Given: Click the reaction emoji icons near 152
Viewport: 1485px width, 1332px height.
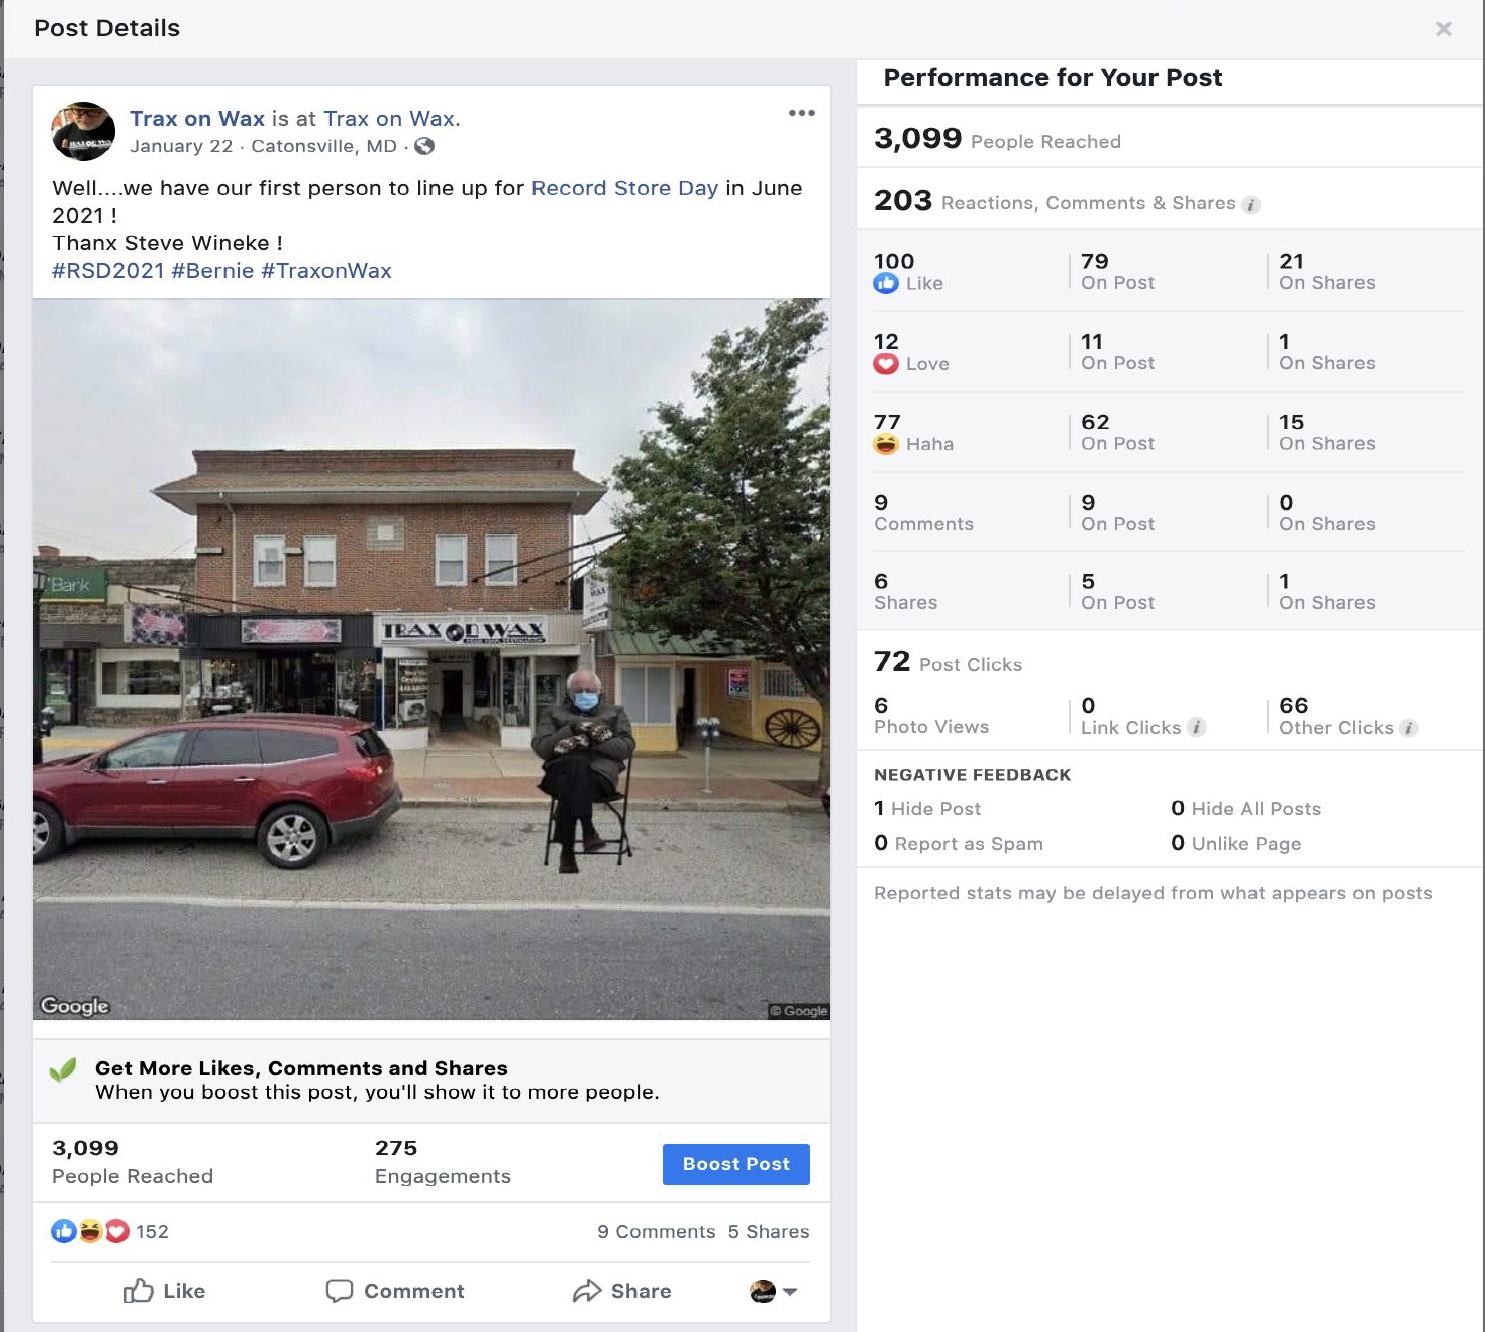Looking at the screenshot, I should [90, 1231].
